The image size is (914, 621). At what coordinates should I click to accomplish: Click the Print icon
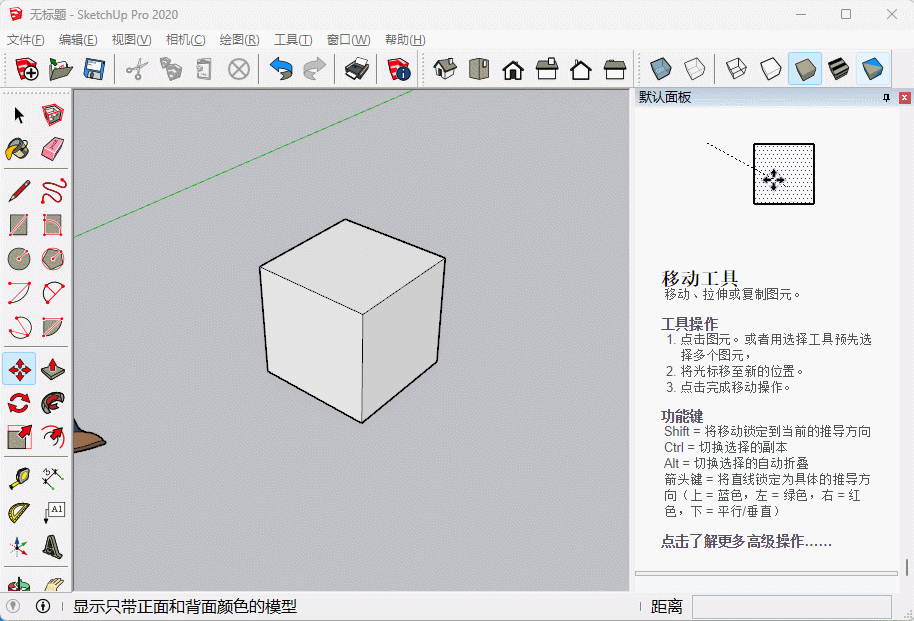356,69
